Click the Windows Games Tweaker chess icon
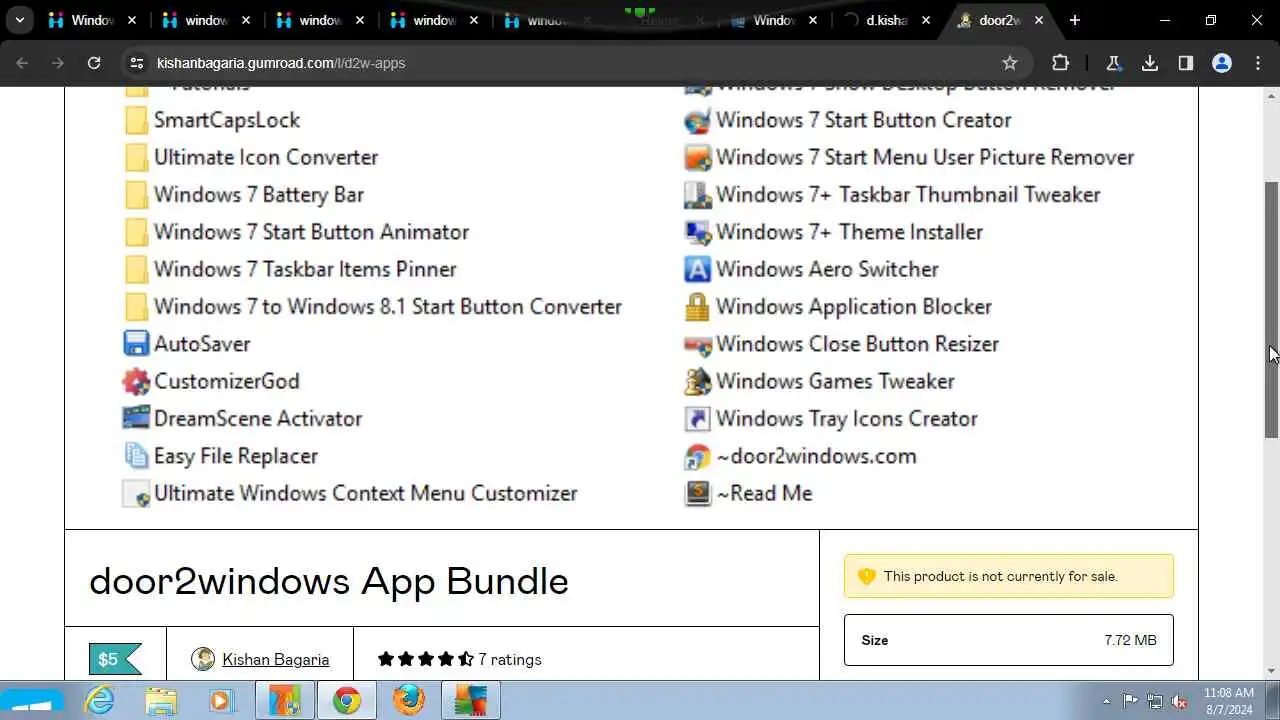 (697, 381)
